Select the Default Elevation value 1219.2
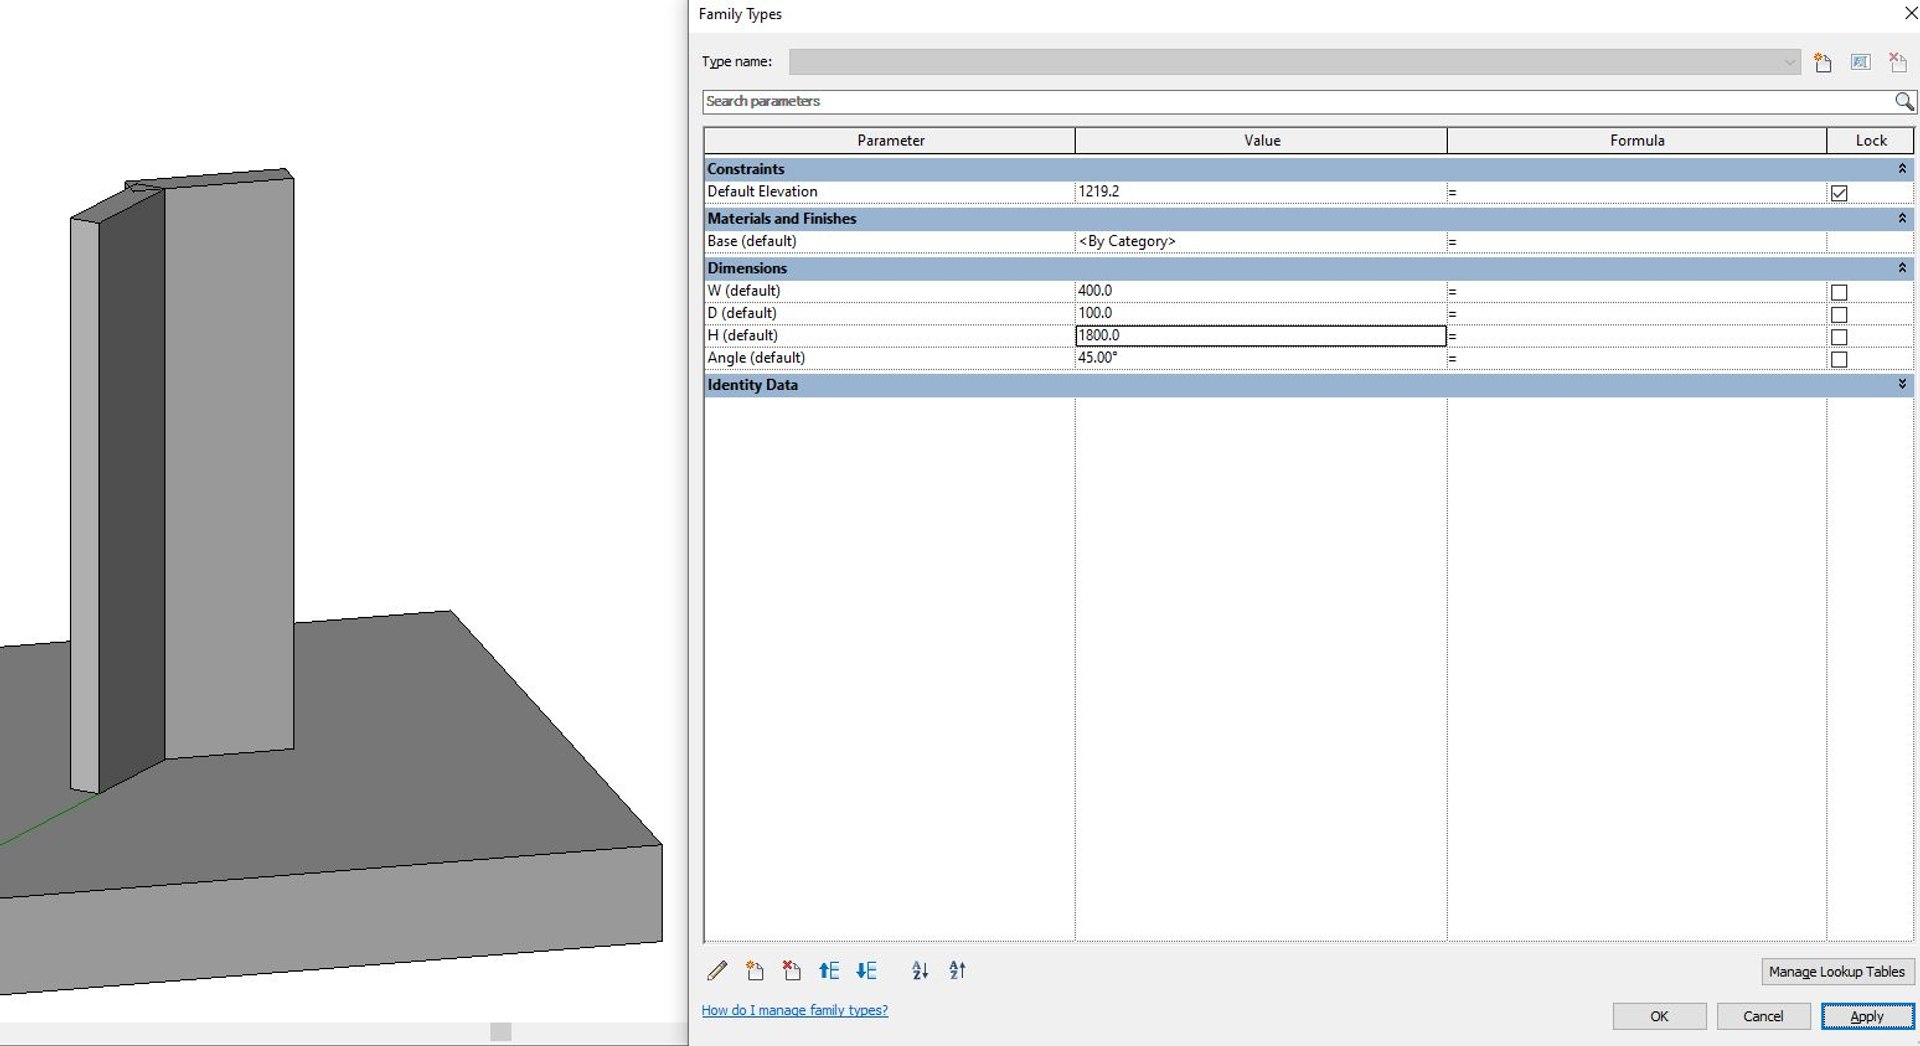Screen dimensions: 1920x1046 [1261, 192]
